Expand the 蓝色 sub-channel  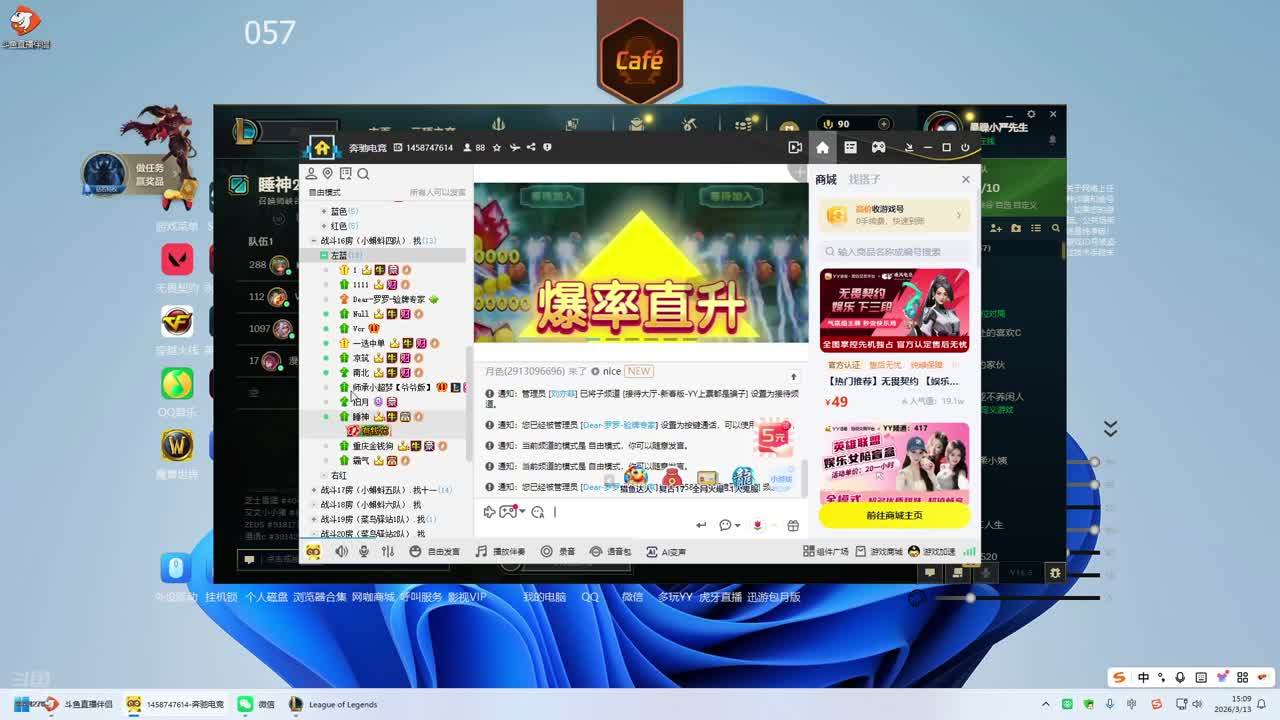pos(323,212)
